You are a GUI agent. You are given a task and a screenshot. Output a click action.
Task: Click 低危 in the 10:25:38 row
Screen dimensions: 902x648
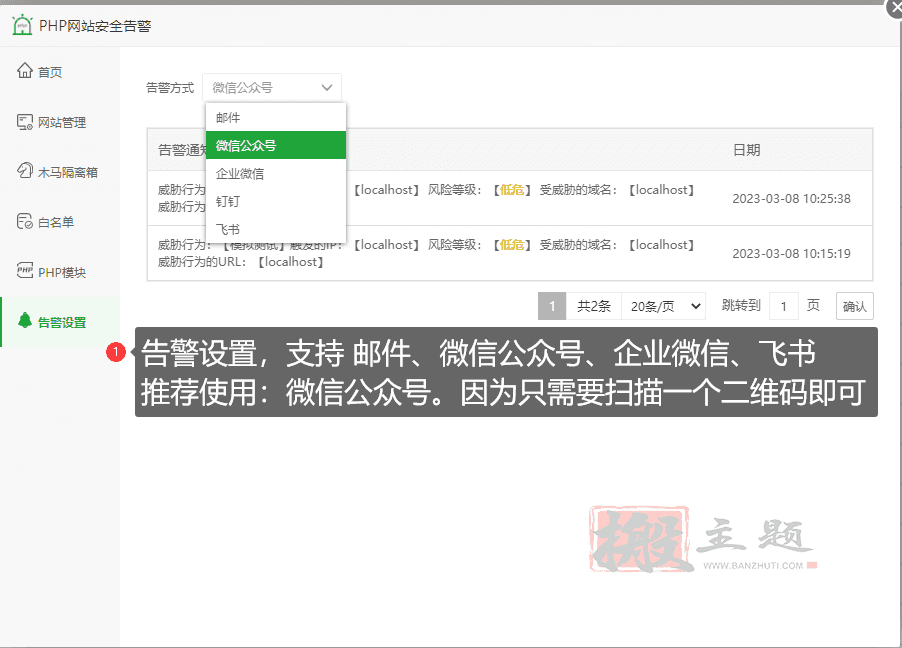[511, 190]
